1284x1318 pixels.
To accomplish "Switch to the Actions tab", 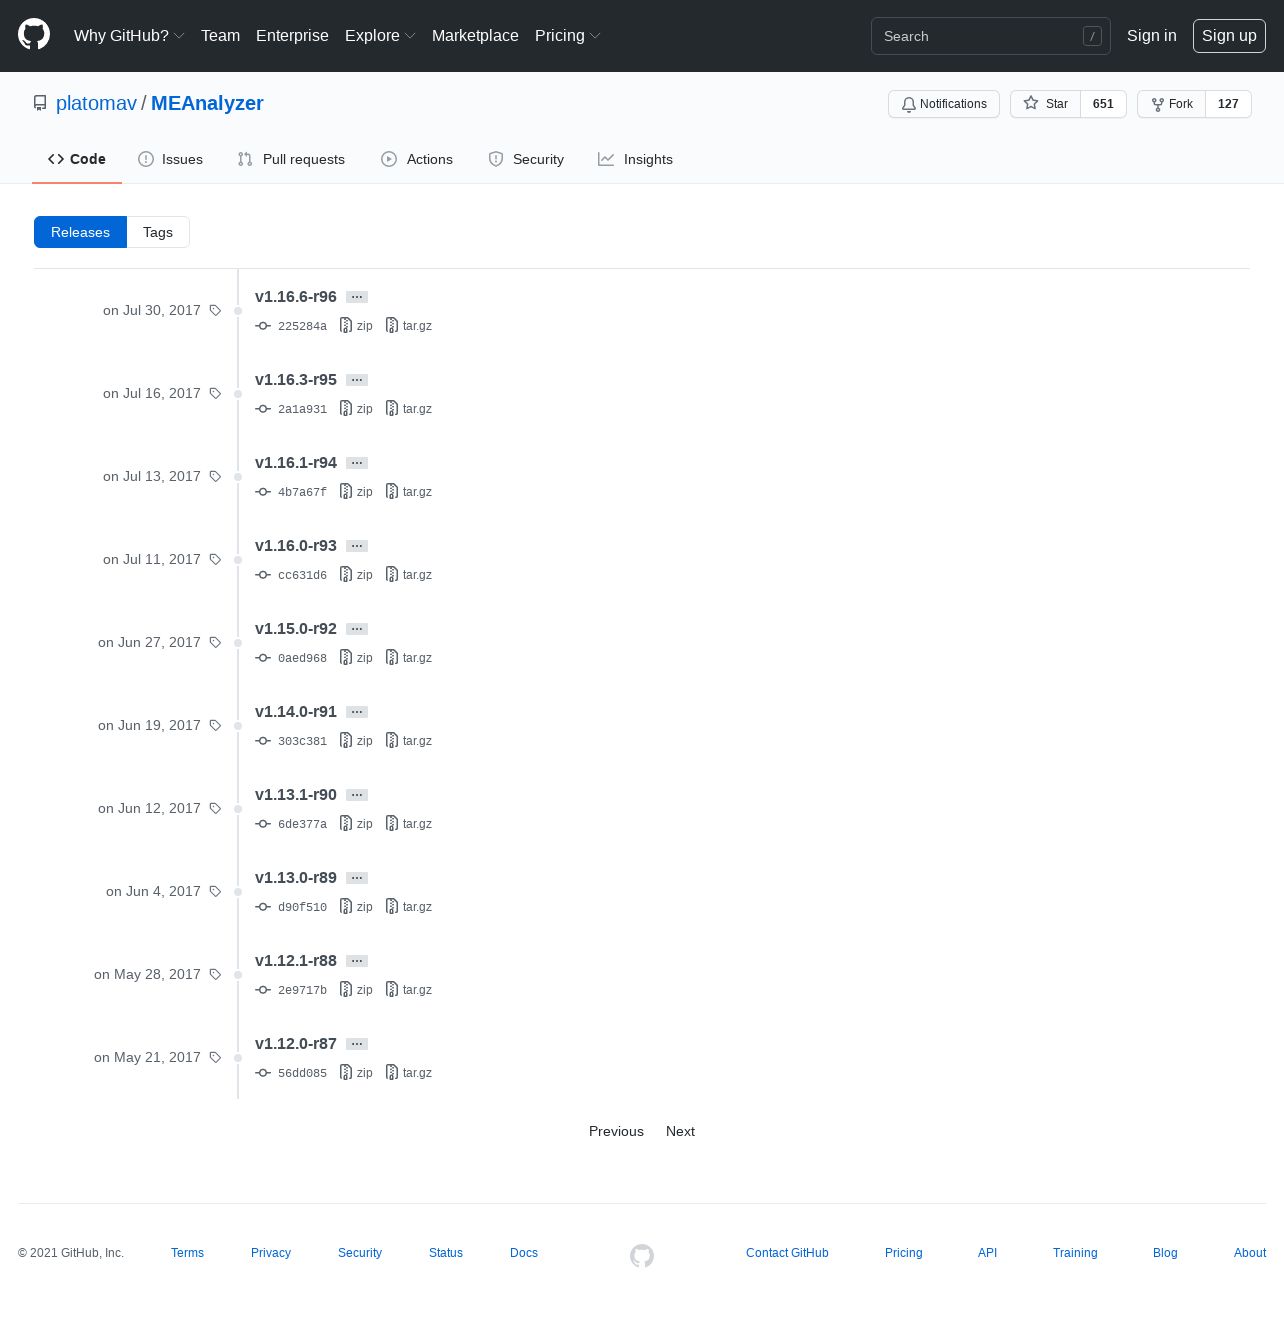I will [417, 159].
